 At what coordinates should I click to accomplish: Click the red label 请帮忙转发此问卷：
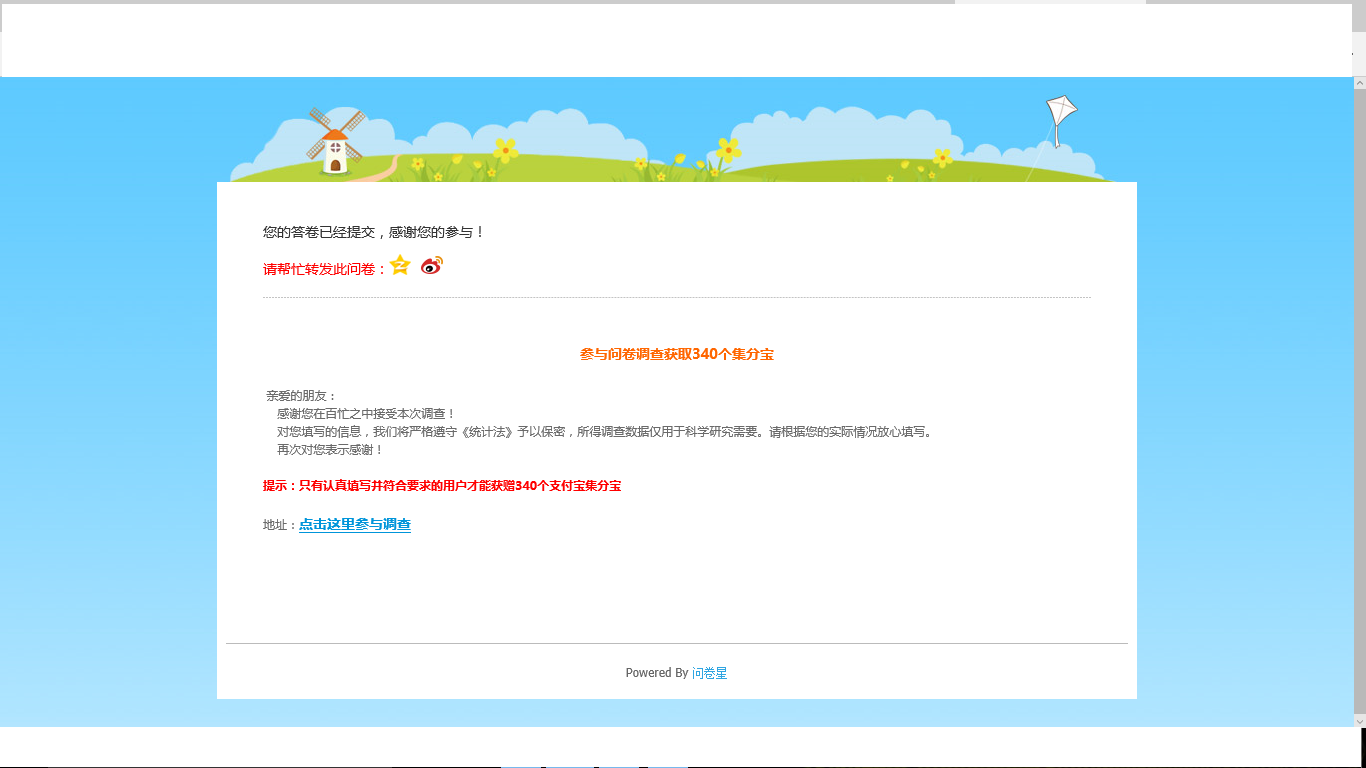pyautogui.click(x=325, y=269)
